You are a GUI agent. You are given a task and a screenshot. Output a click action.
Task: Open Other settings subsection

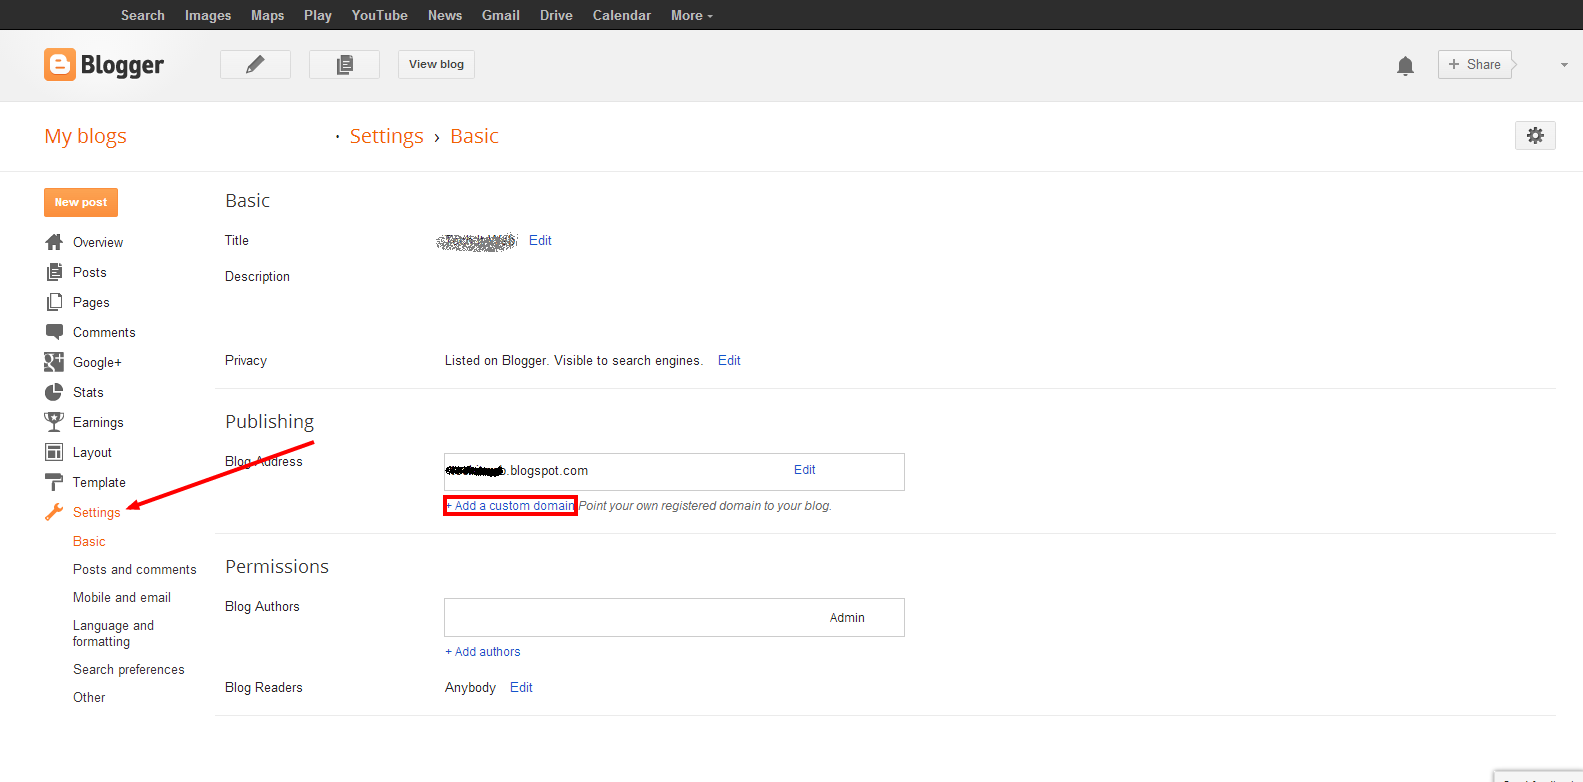(x=89, y=697)
